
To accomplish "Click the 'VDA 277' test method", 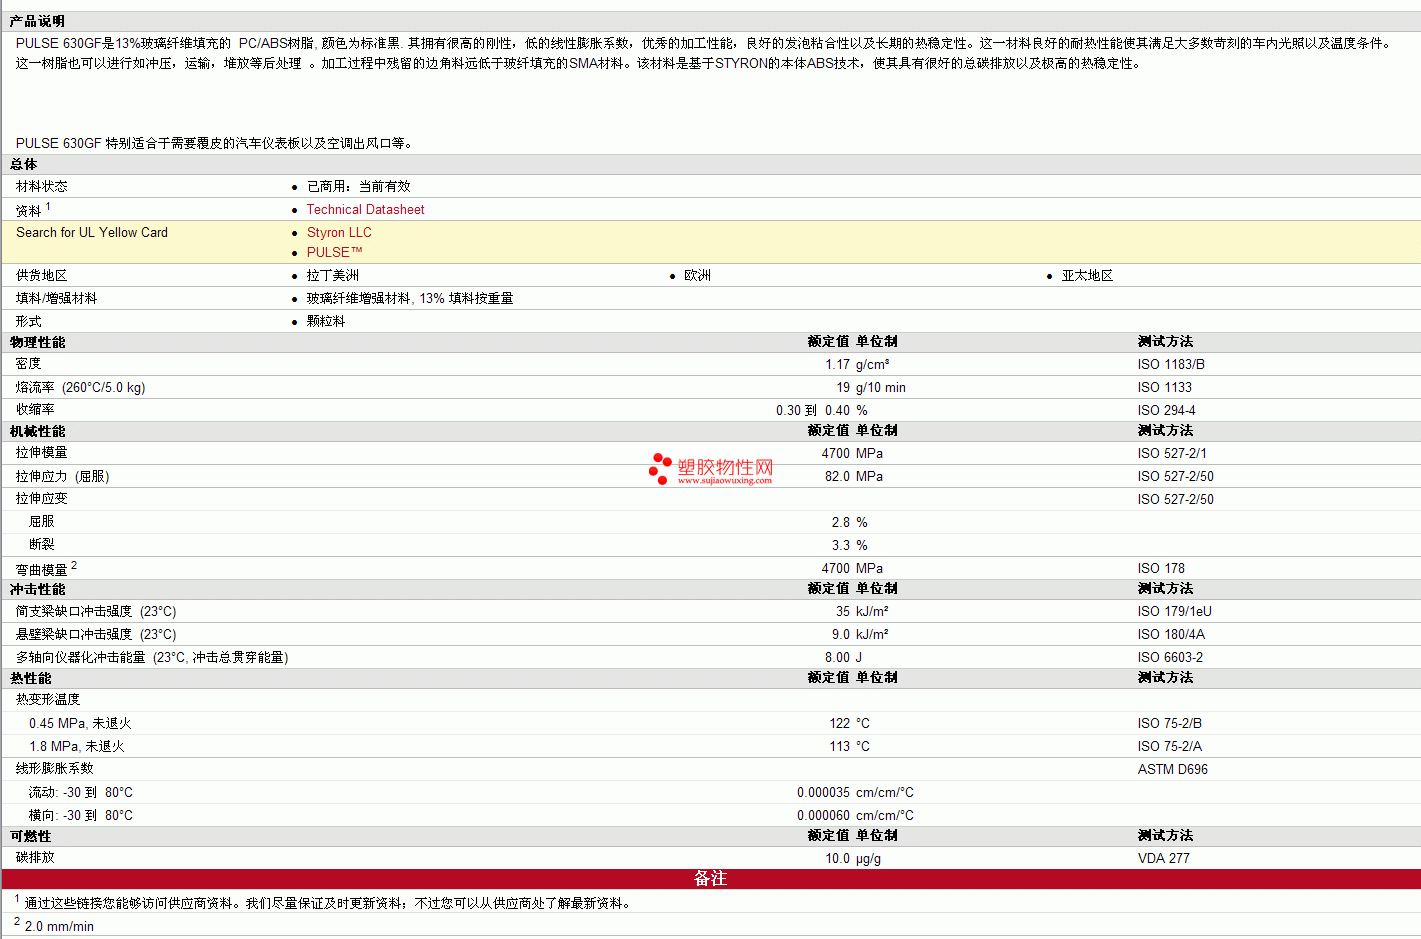I will tap(1164, 859).
